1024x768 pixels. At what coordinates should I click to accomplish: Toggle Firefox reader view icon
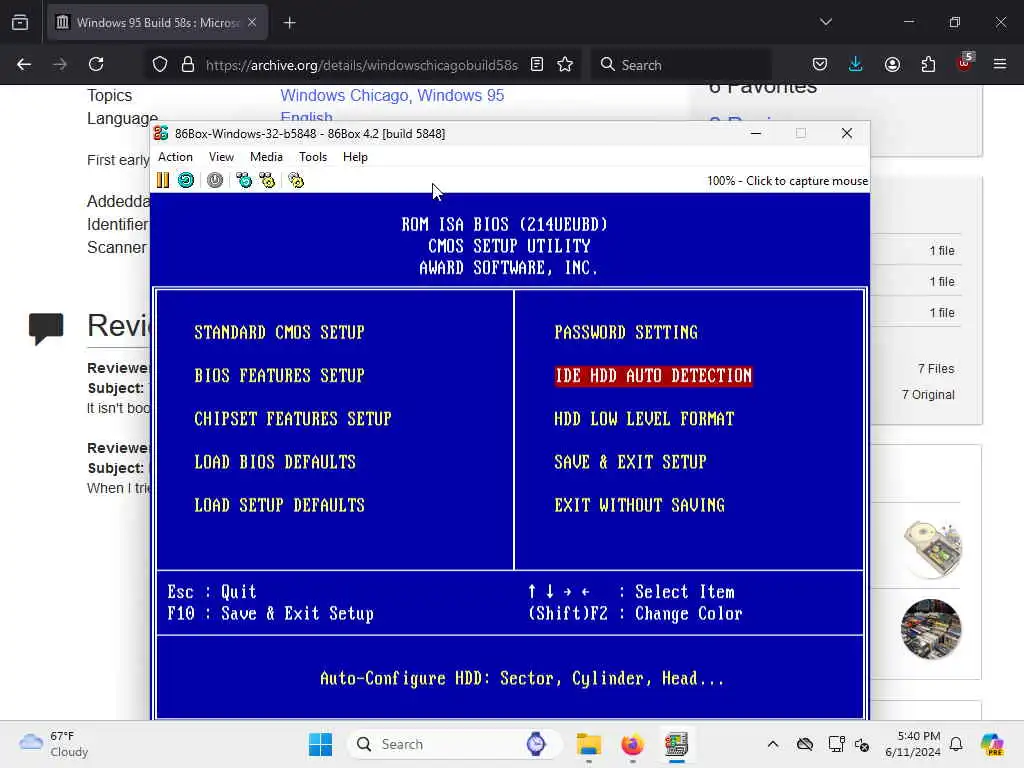537,64
